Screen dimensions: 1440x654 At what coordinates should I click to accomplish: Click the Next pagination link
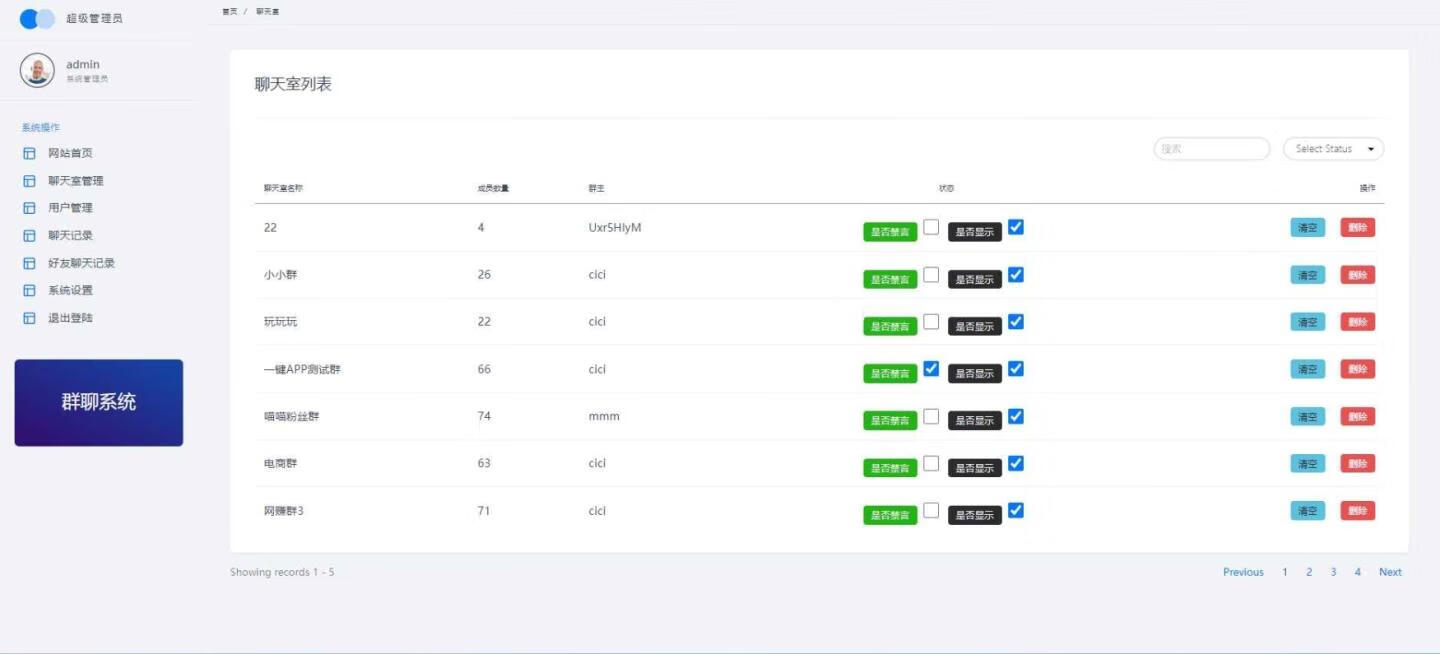[1390, 572]
